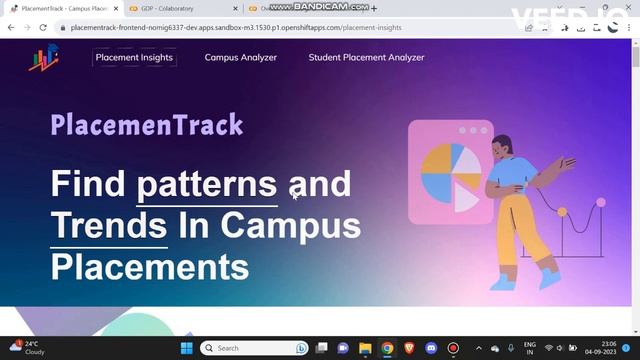Open clock and calendar 23:06
640x360 pixels.
pos(600,348)
